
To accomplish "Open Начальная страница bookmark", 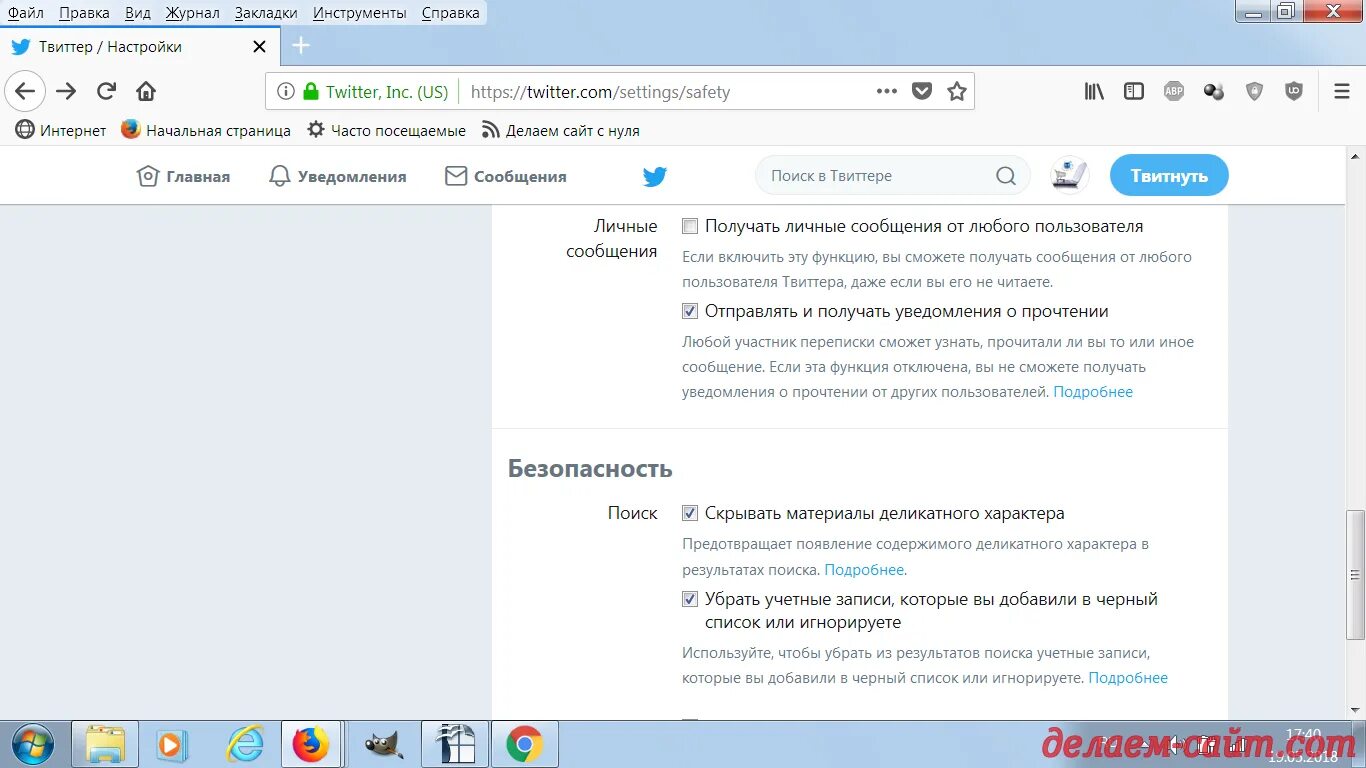I will point(206,130).
